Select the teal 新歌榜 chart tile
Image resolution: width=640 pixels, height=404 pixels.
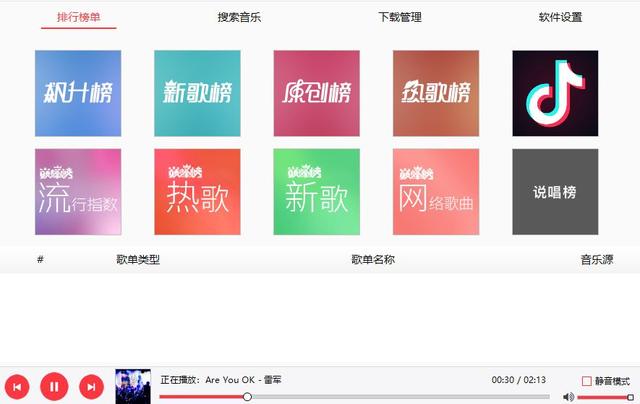pyautogui.click(x=197, y=93)
